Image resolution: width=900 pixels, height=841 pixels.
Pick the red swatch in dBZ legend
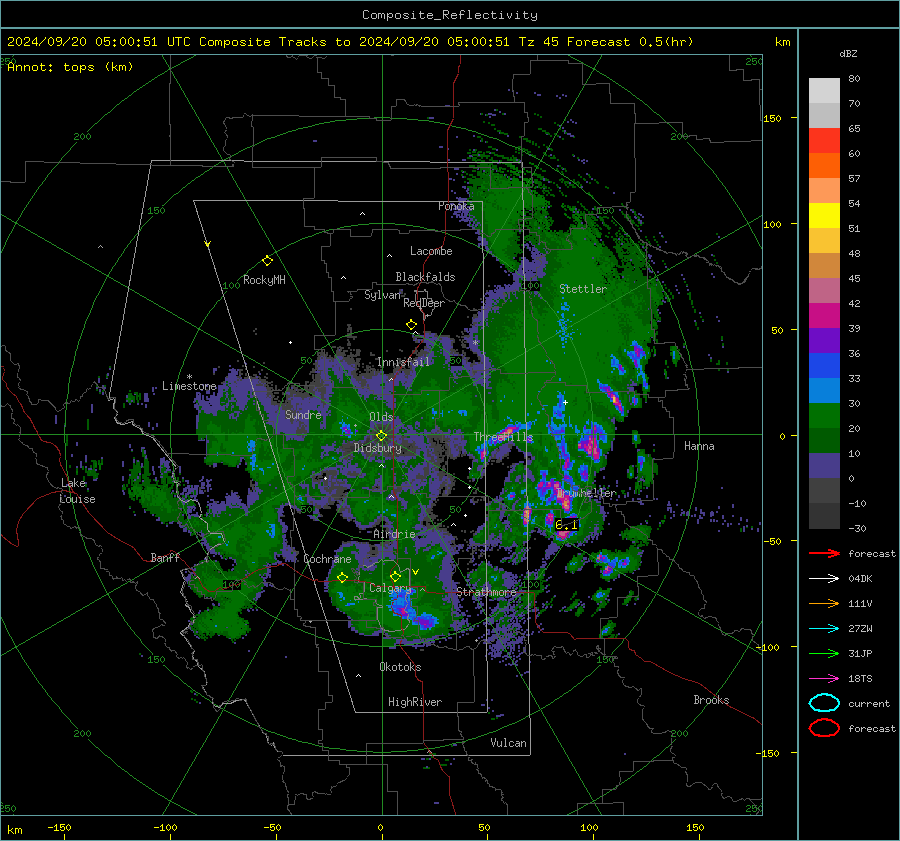point(824,140)
